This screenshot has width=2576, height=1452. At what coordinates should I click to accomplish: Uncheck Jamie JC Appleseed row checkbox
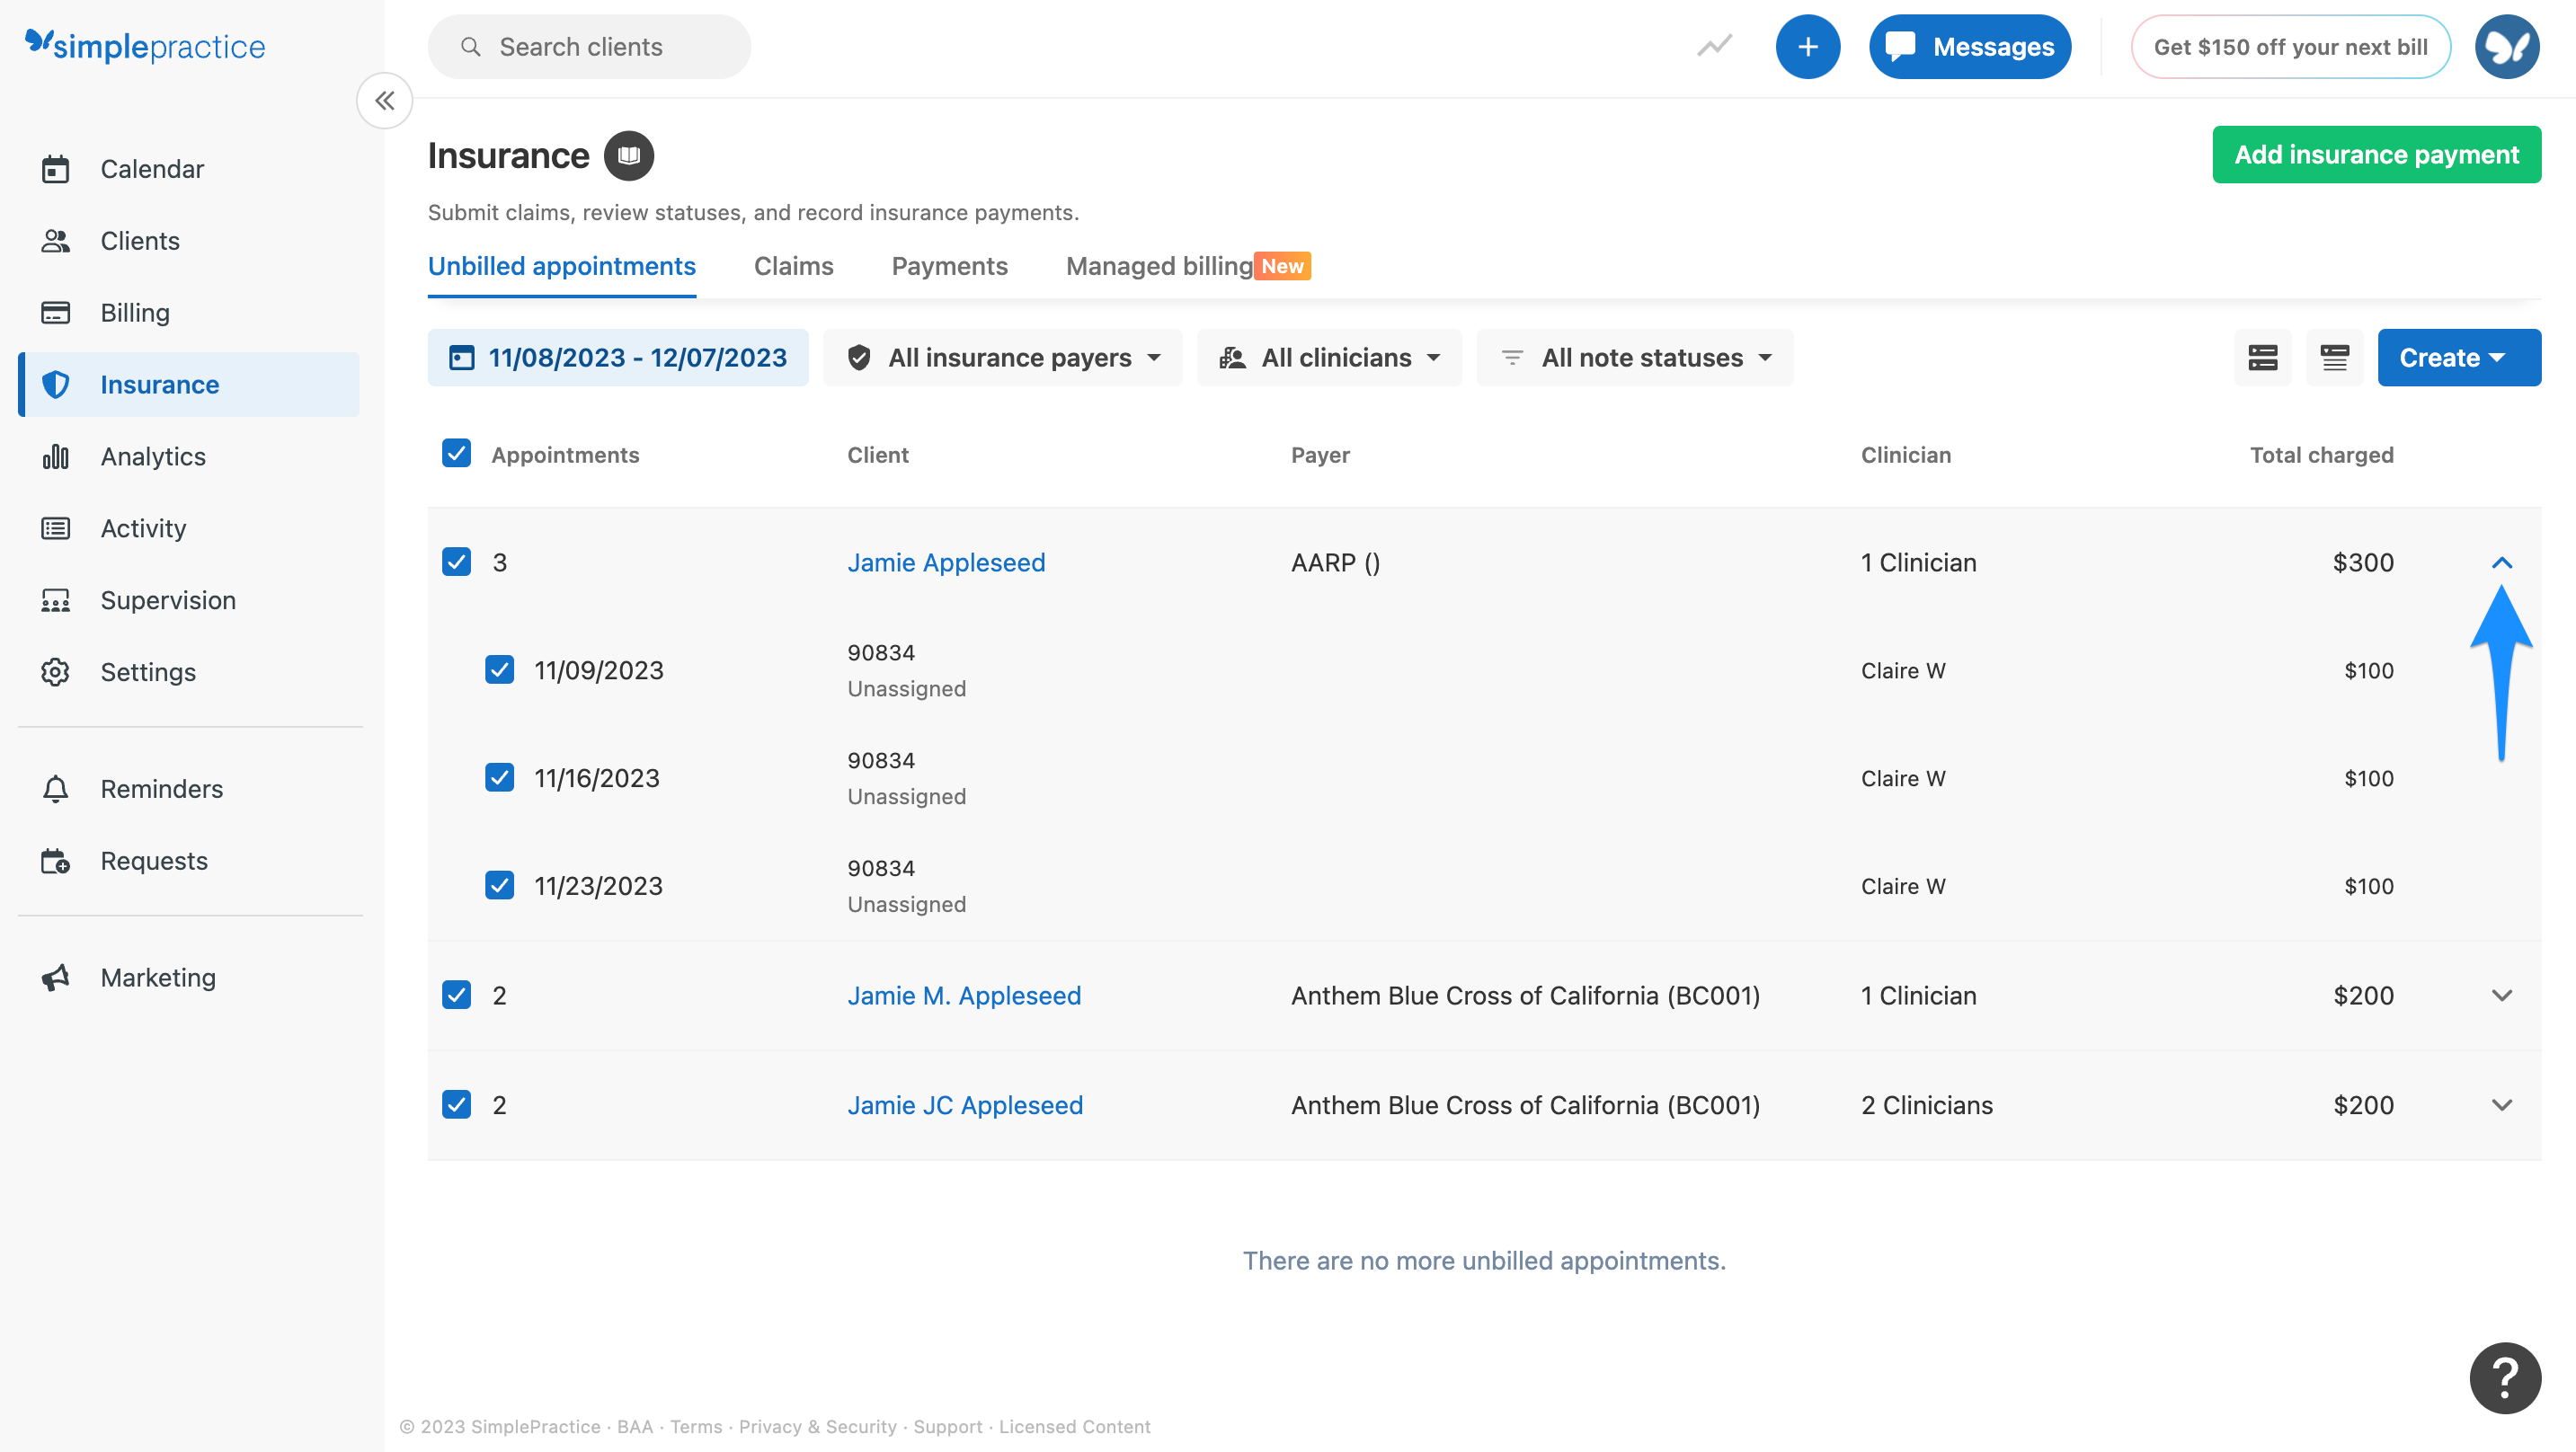[x=457, y=1105]
